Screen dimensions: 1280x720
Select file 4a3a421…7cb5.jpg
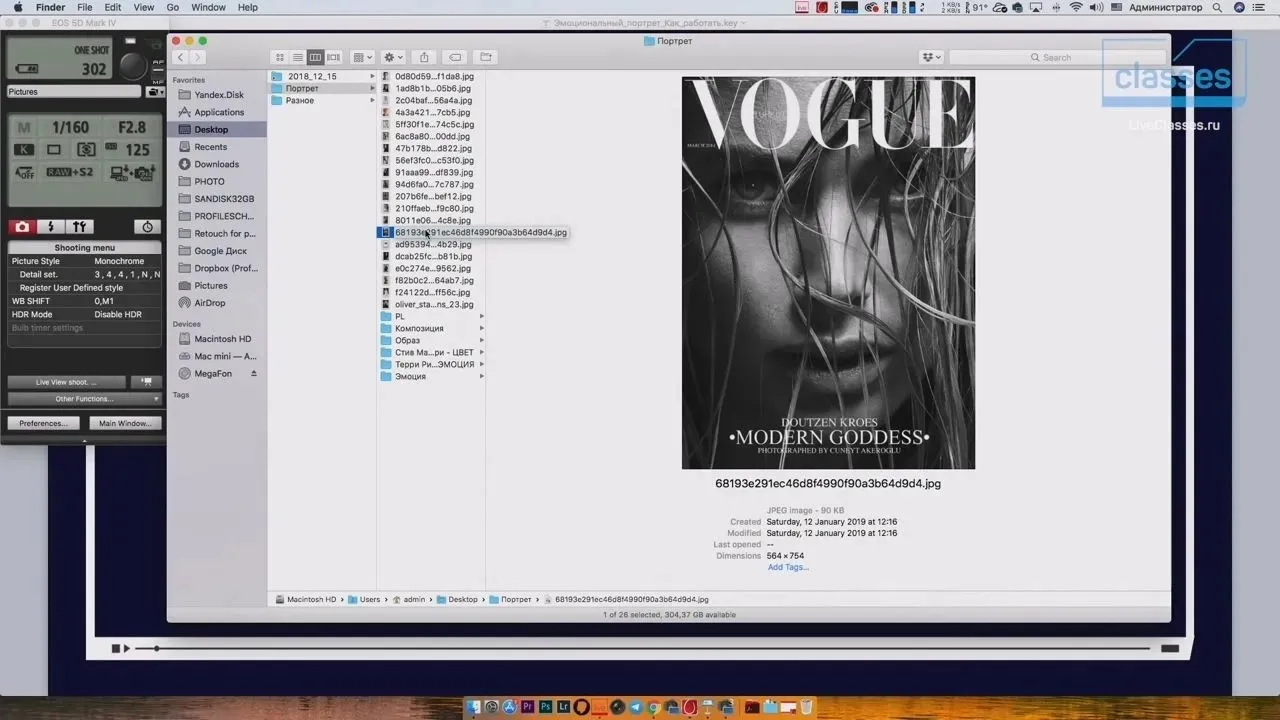(x=430, y=112)
